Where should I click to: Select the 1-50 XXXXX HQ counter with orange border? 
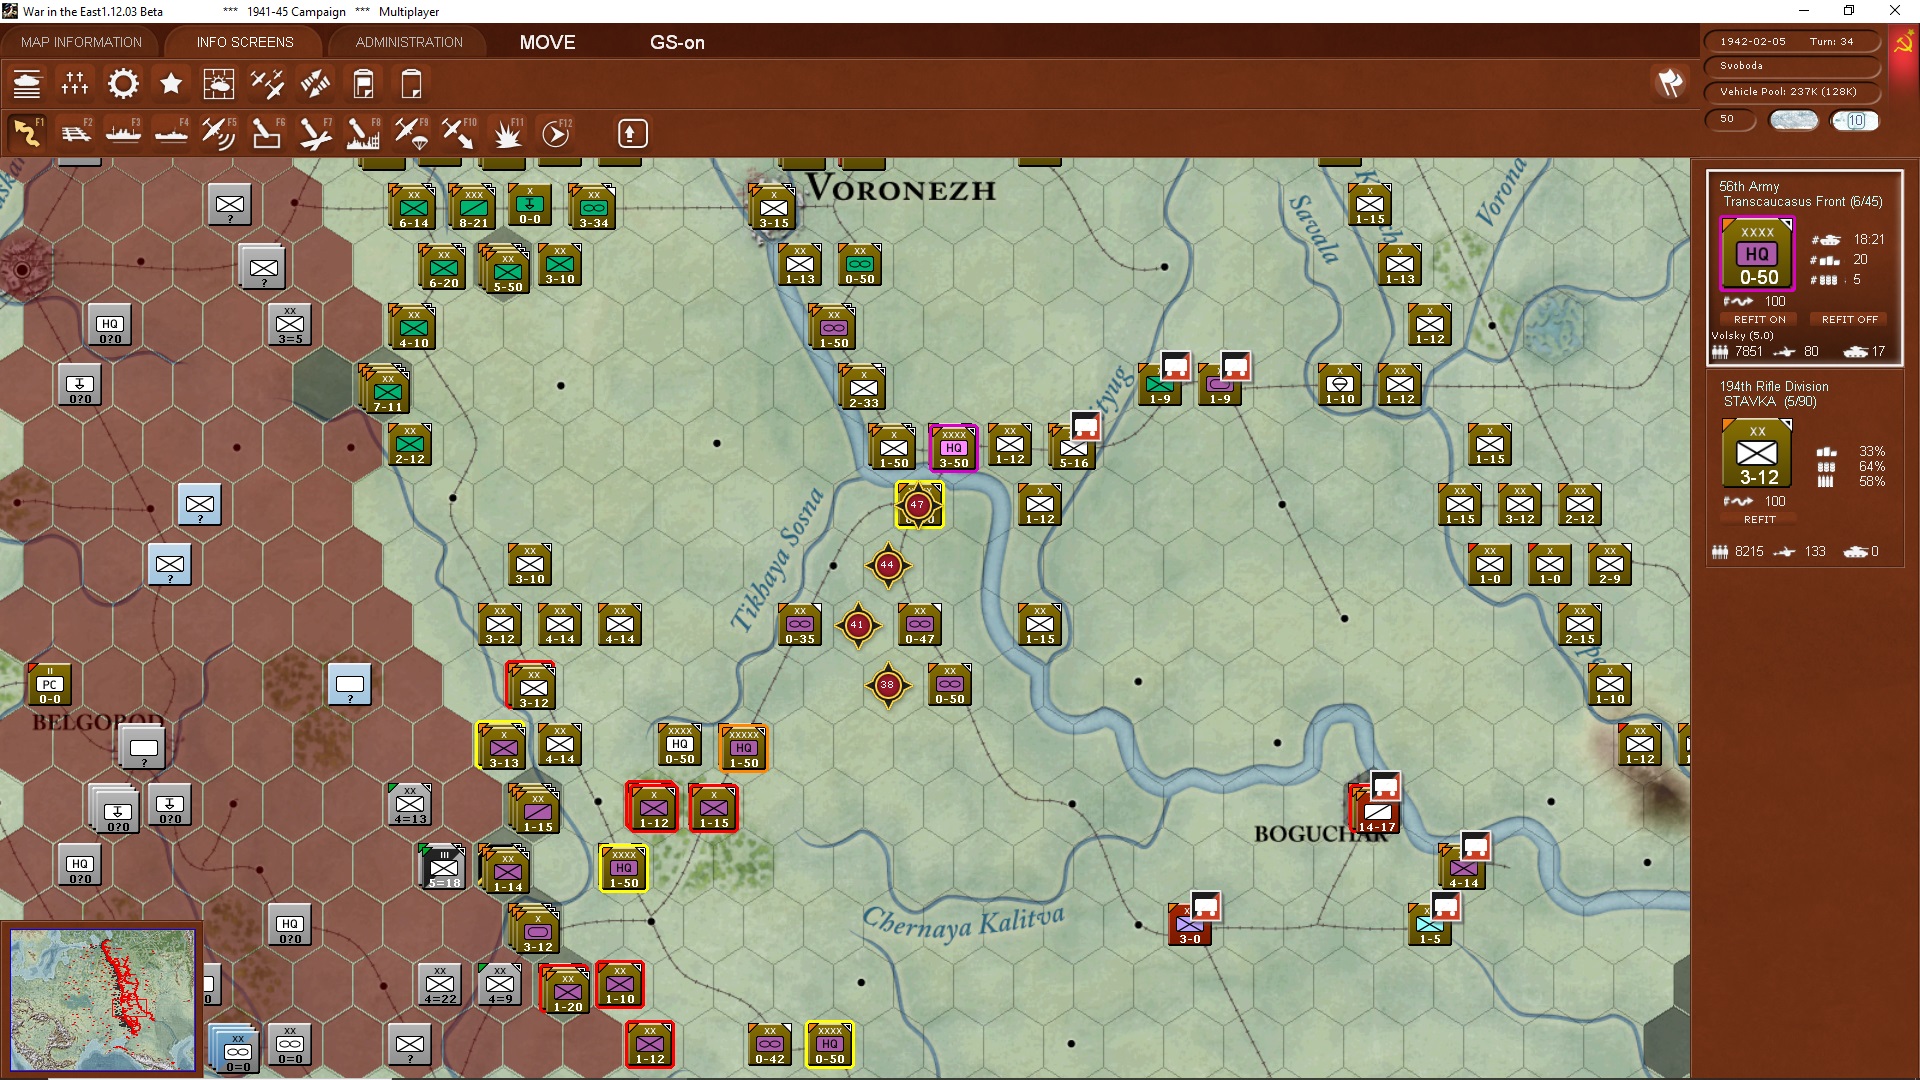[x=743, y=748]
